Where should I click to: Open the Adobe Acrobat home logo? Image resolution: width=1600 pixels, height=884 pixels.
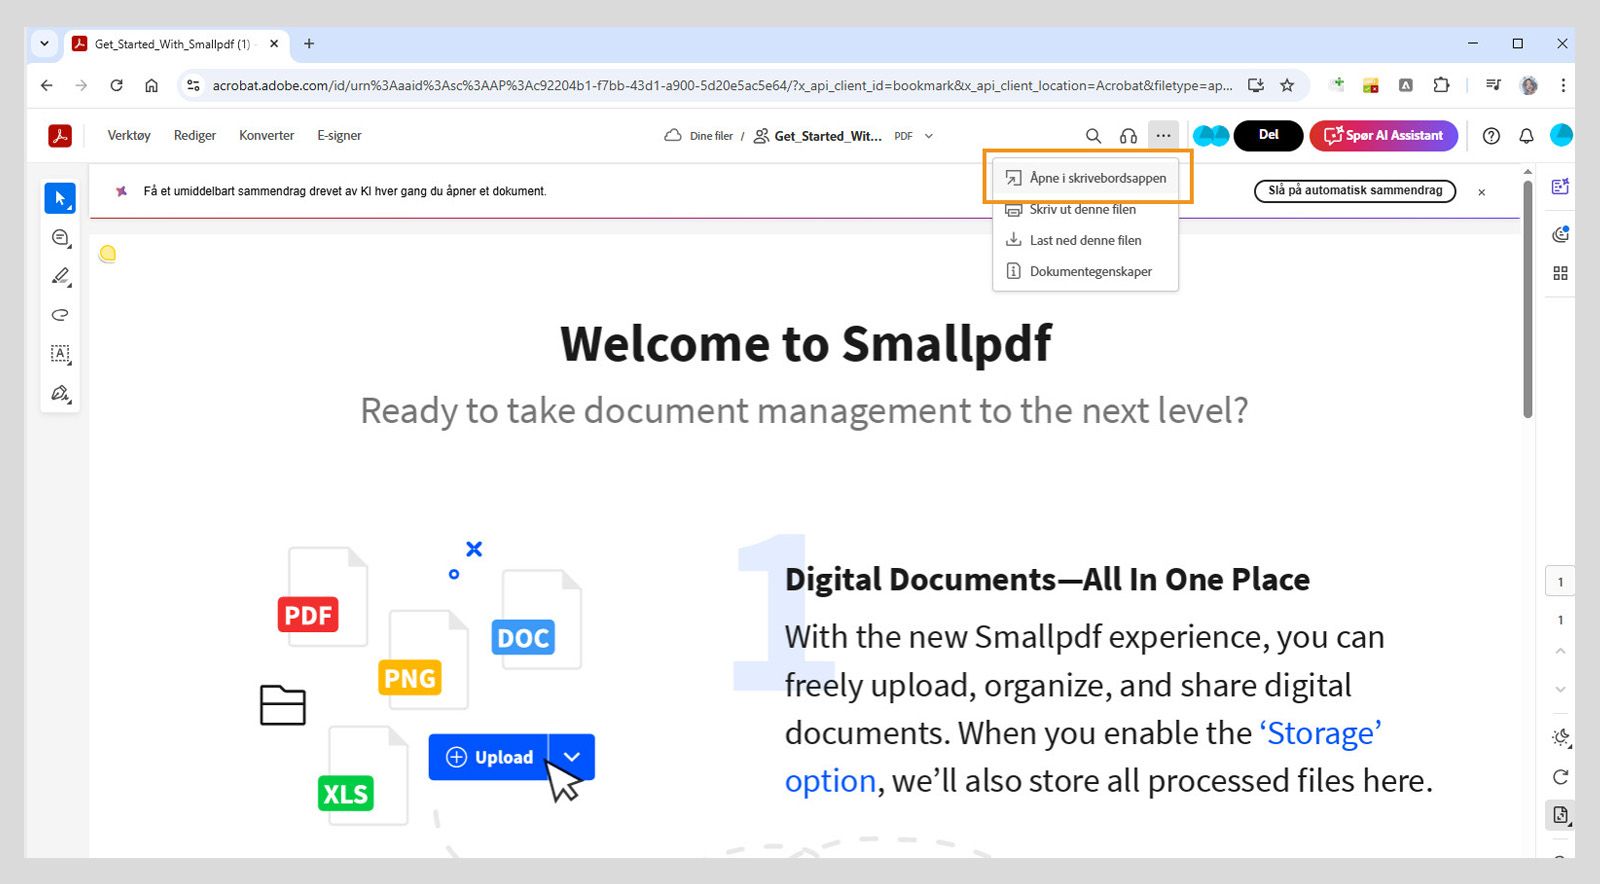click(x=60, y=135)
